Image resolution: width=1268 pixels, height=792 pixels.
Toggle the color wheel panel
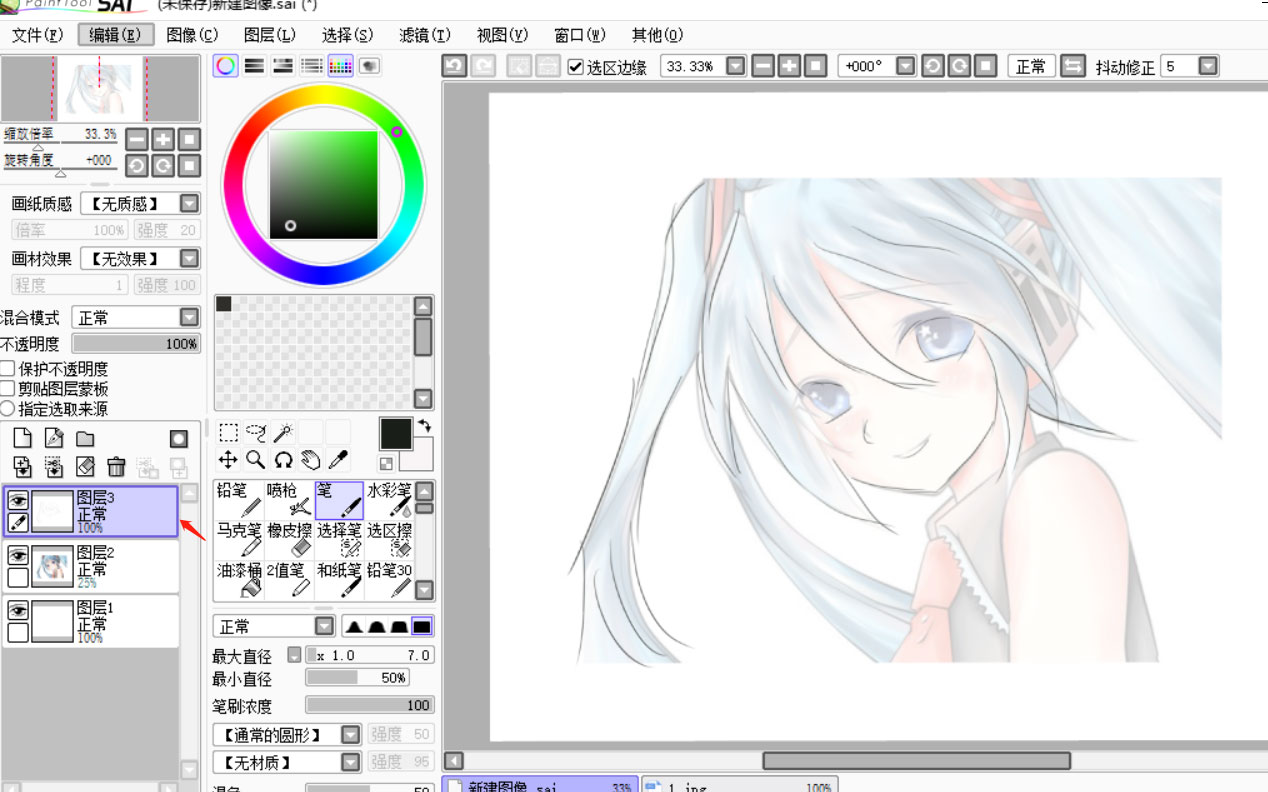click(226, 66)
